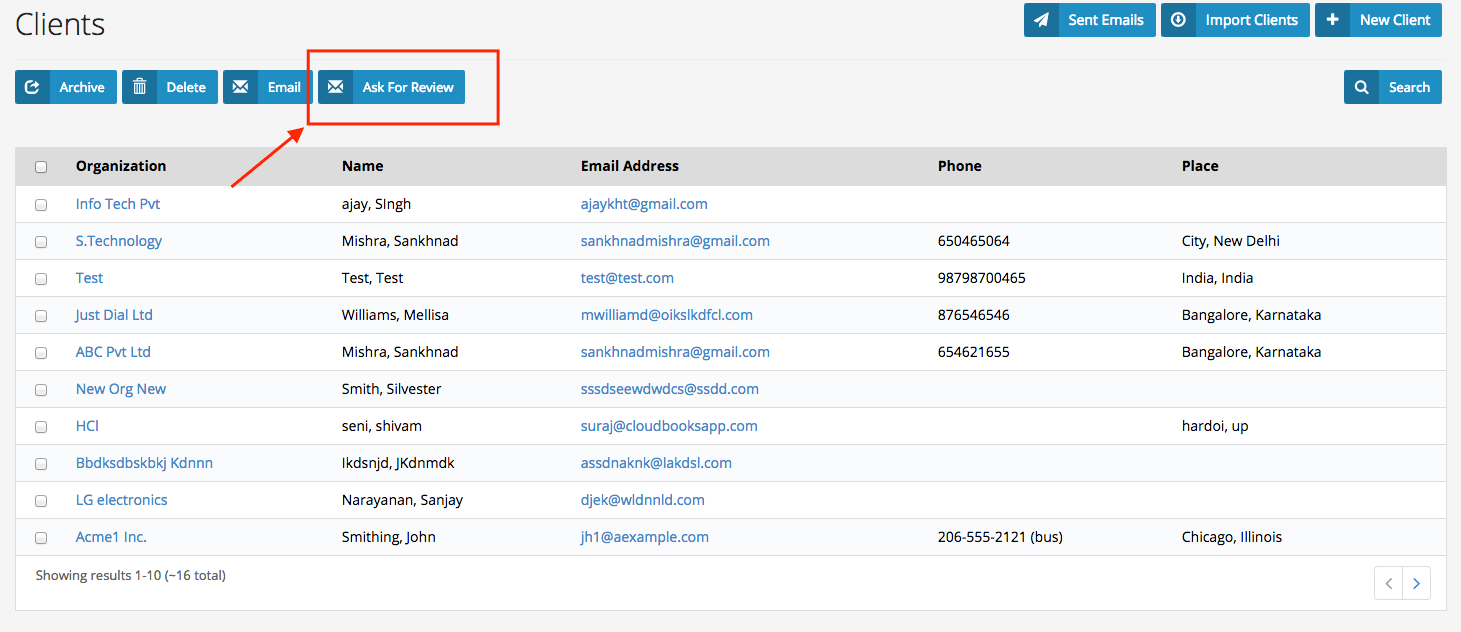Click the paper plane icon on Sent Emails
The width and height of the screenshot is (1461, 632).
click(1041, 20)
